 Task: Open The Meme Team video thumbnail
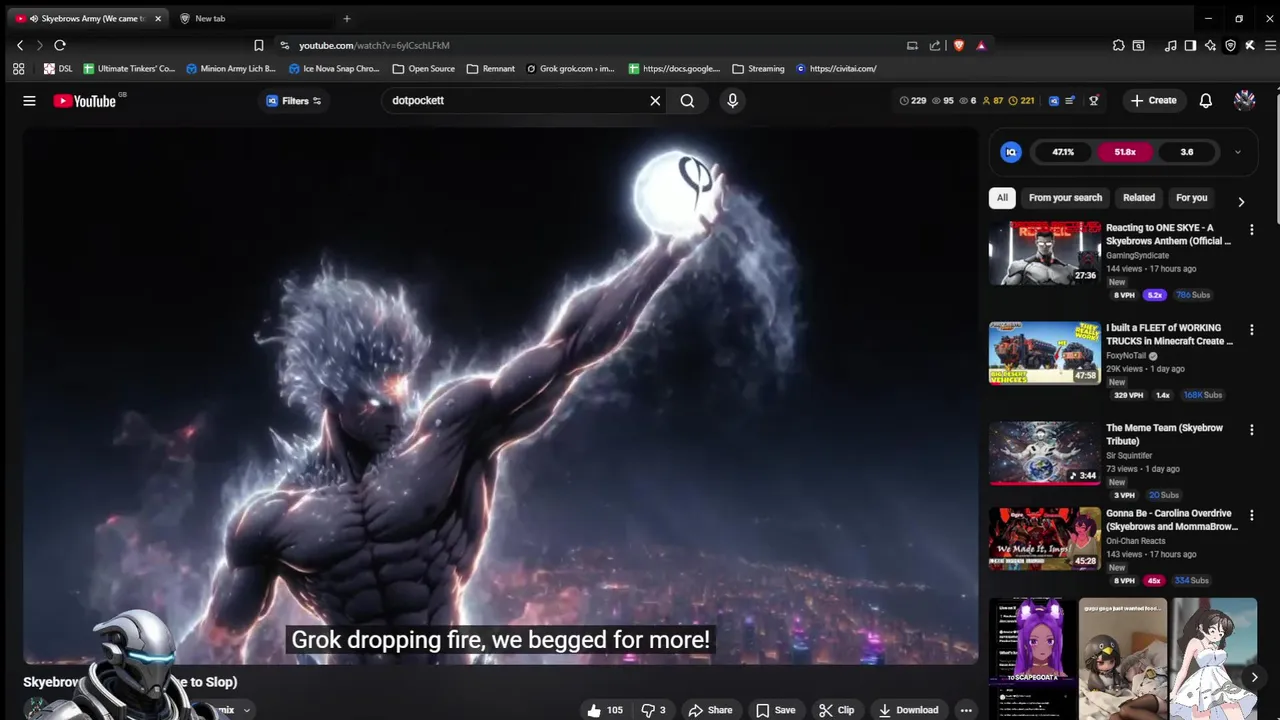click(x=1044, y=453)
